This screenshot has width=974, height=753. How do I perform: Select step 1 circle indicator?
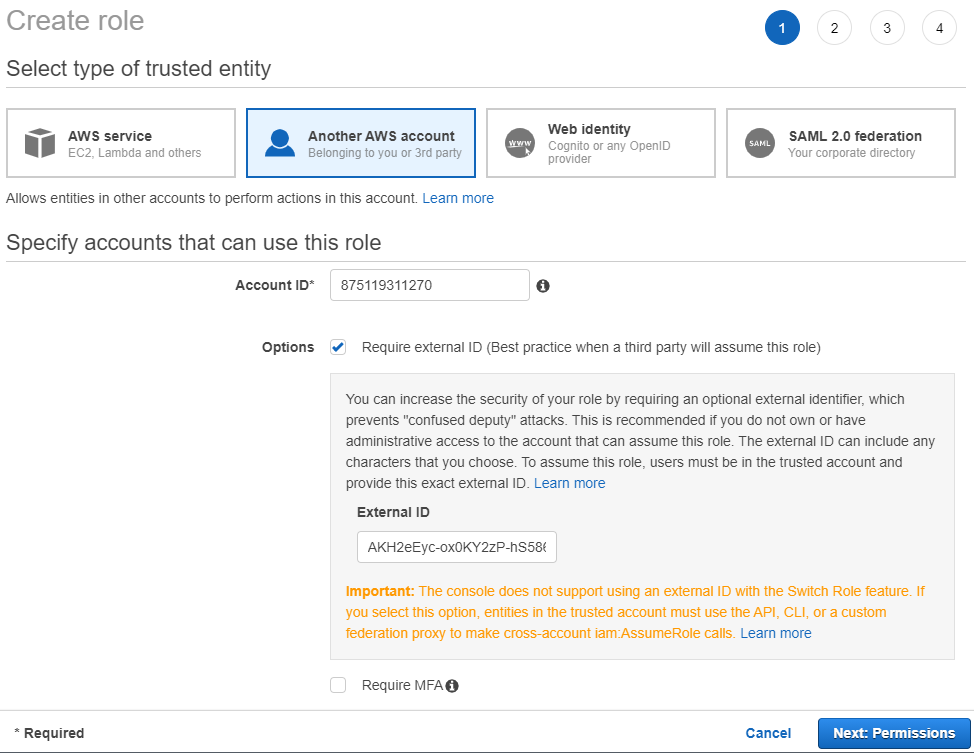(x=782, y=28)
